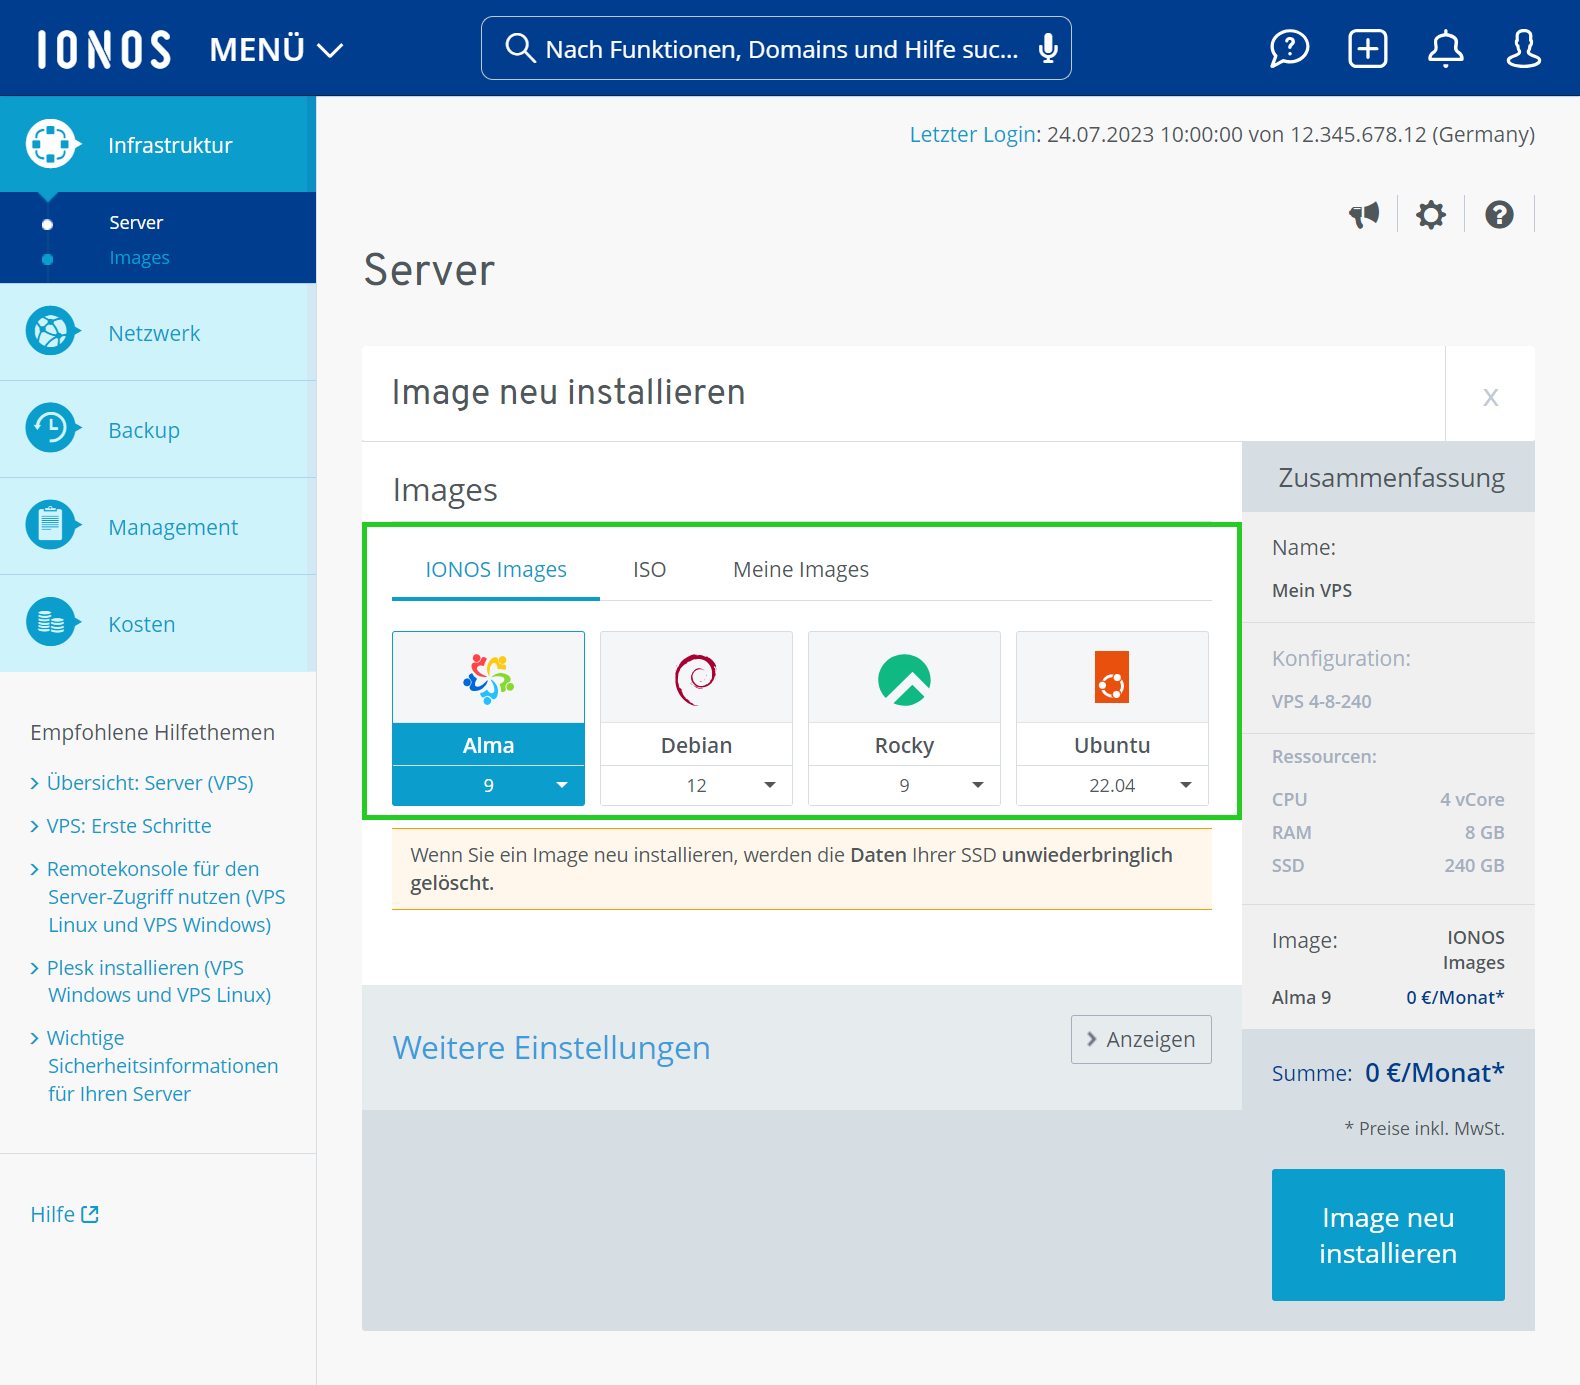Click the Zusammenfassung panel heading

pos(1391,477)
